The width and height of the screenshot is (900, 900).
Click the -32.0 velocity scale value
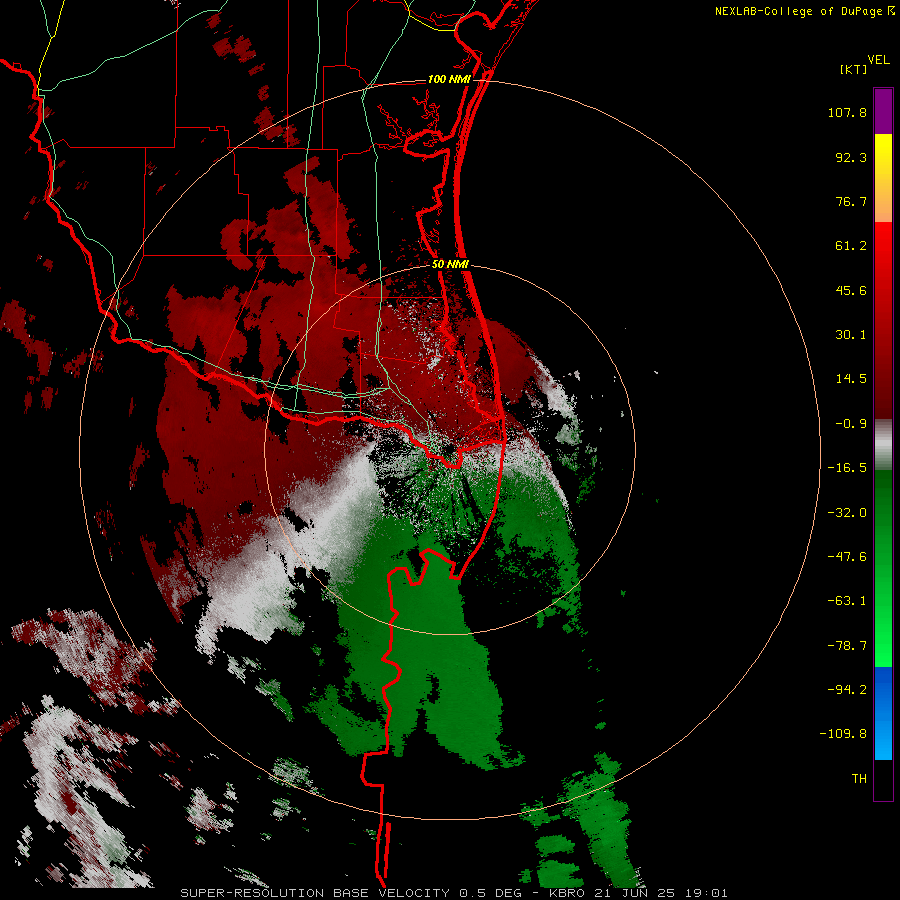pyautogui.click(x=847, y=513)
